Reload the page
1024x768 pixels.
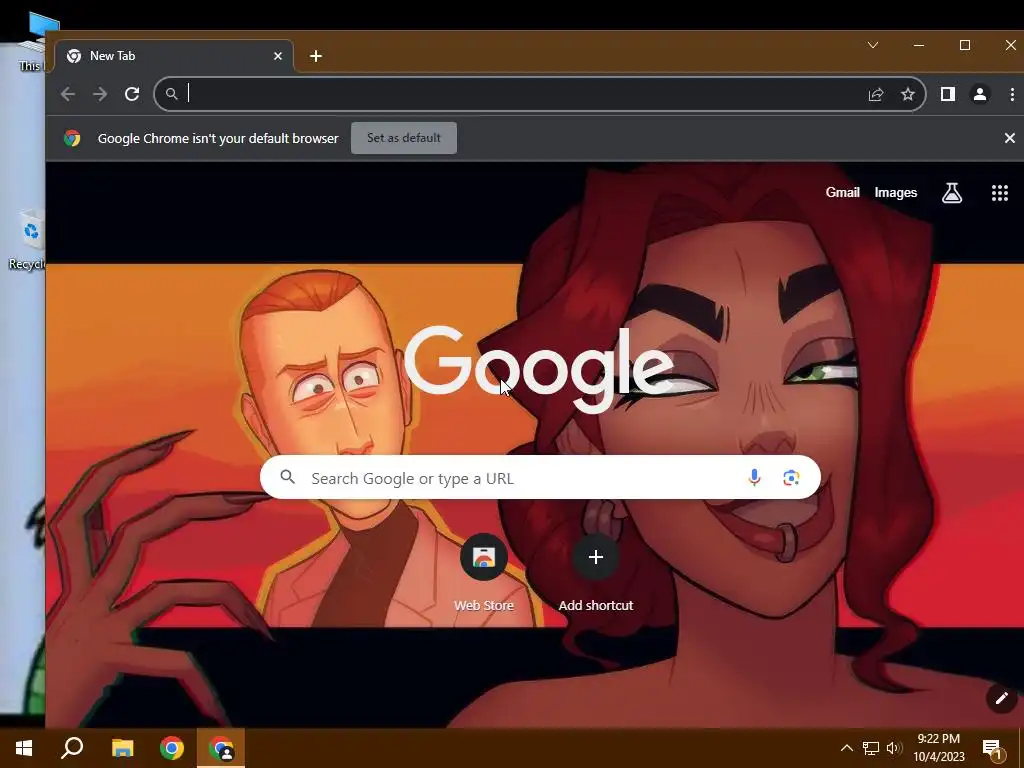(132, 94)
